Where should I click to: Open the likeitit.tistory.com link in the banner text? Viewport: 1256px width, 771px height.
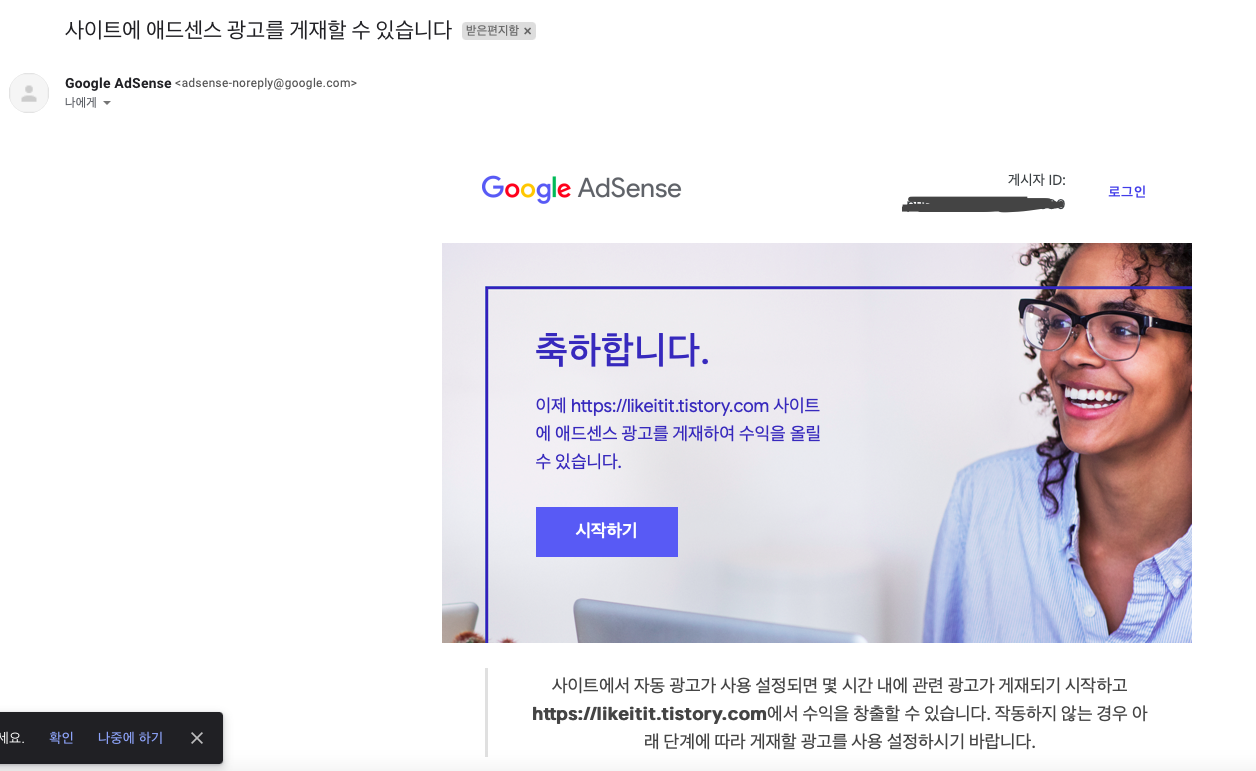pyautogui.click(x=670, y=405)
